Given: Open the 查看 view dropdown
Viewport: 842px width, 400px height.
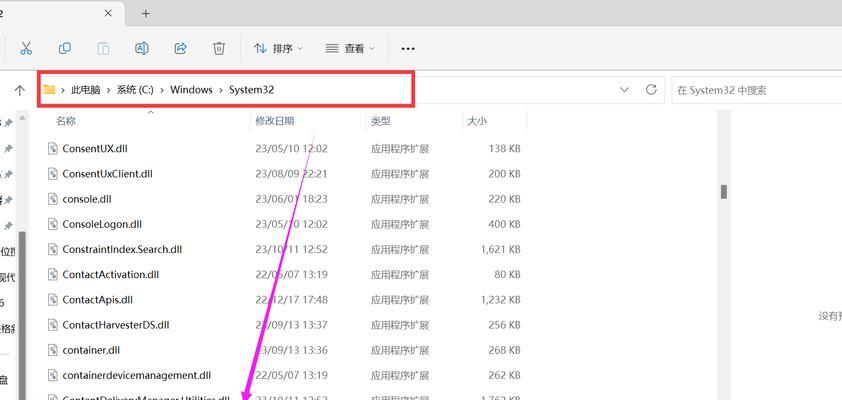Looking at the screenshot, I should pos(350,48).
